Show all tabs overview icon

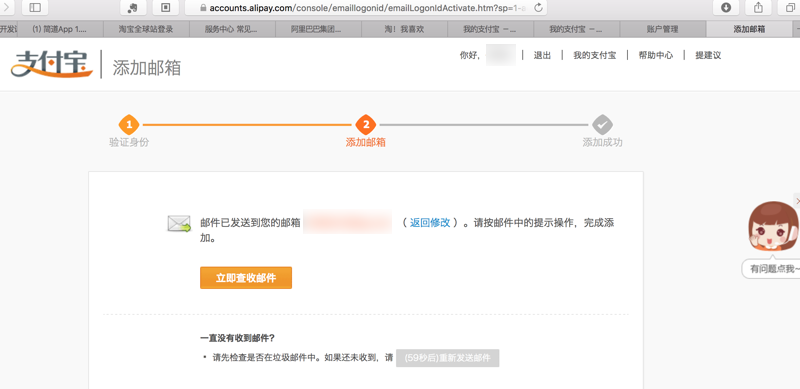click(790, 7)
